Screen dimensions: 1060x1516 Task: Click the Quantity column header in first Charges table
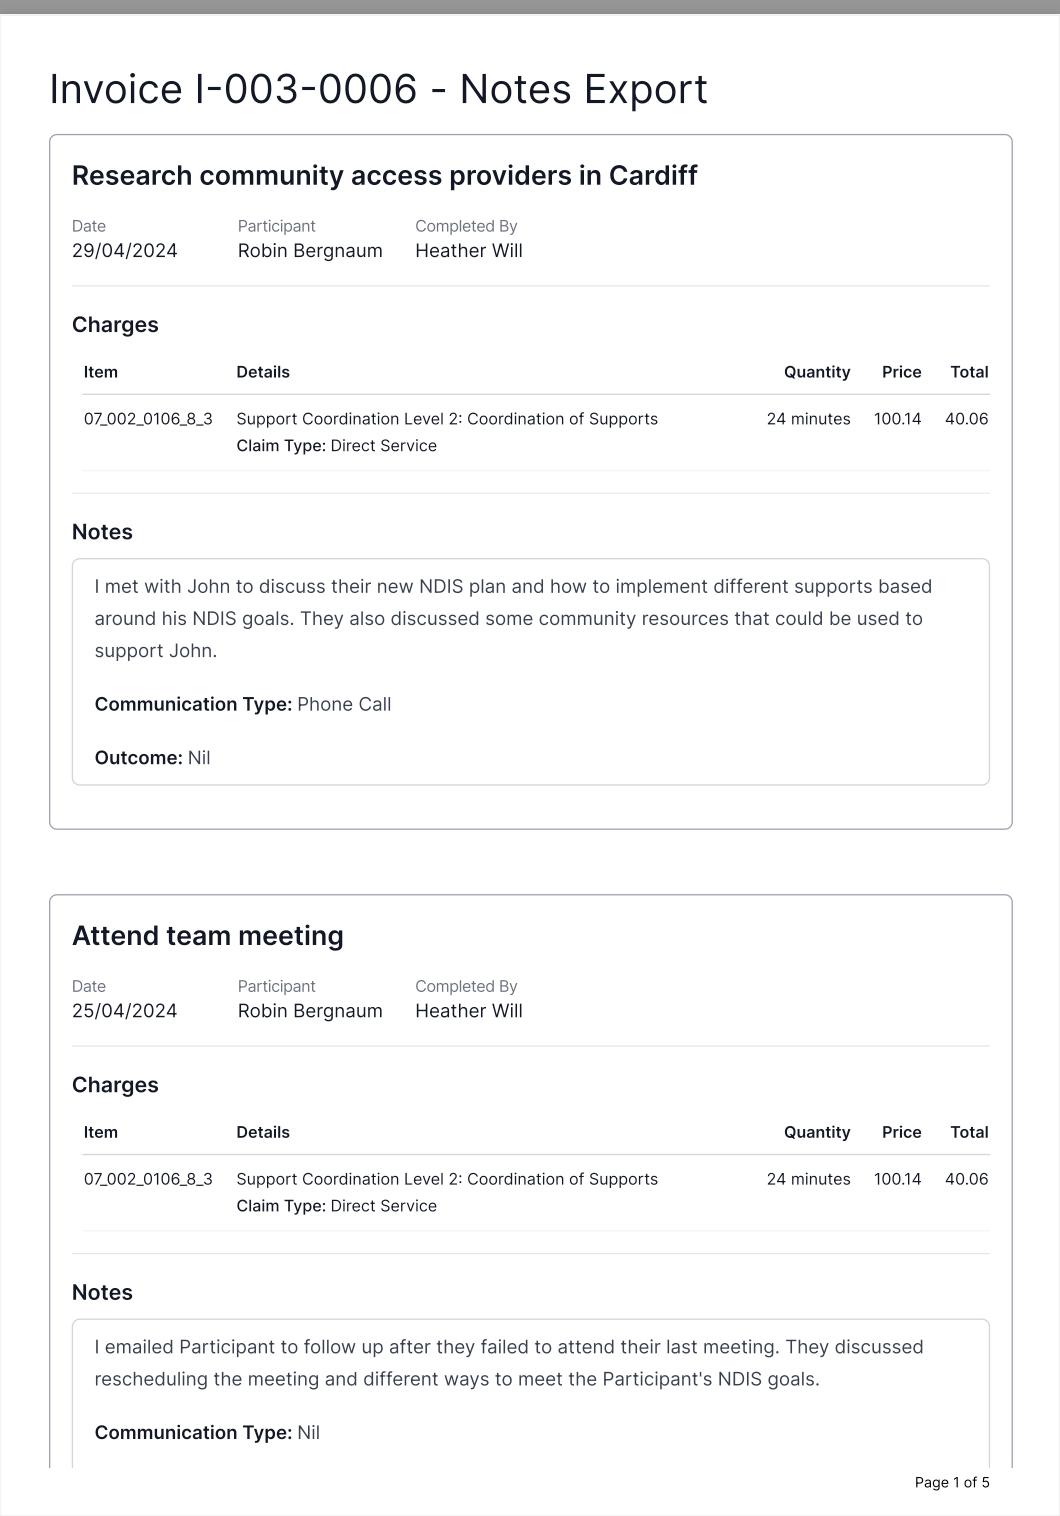[x=816, y=372]
